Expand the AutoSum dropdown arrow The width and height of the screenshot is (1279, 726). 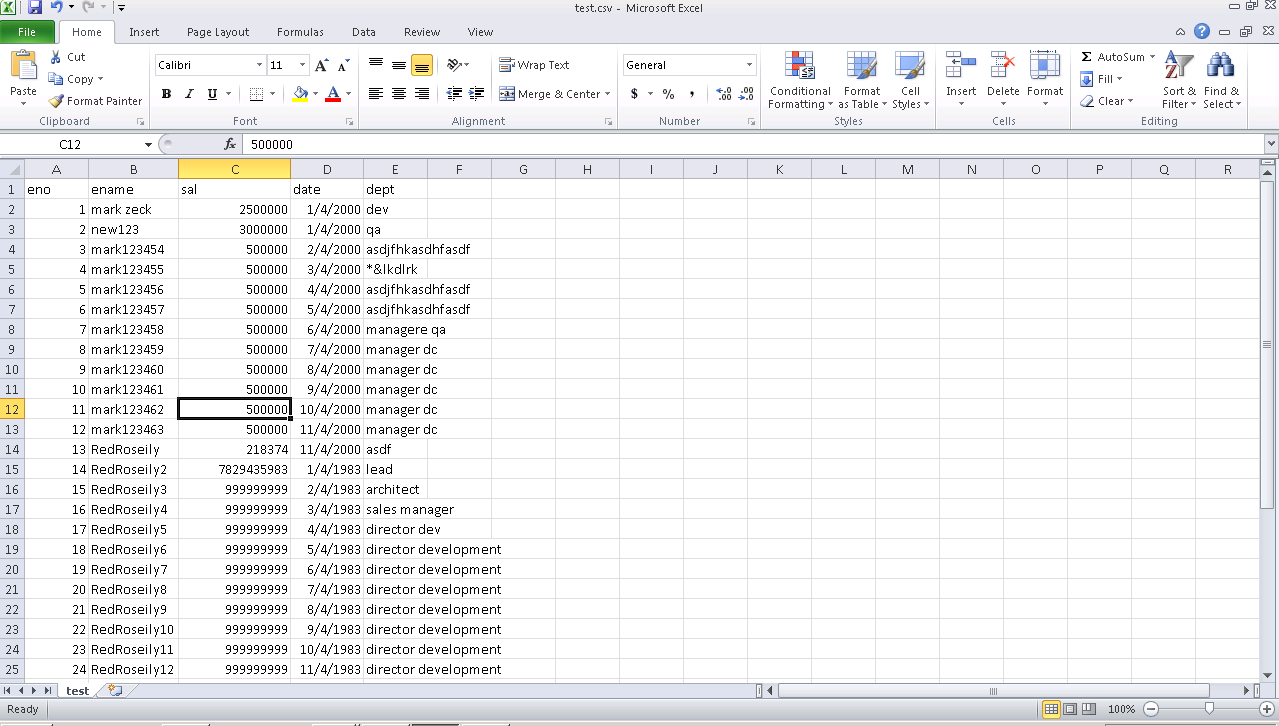1152,57
